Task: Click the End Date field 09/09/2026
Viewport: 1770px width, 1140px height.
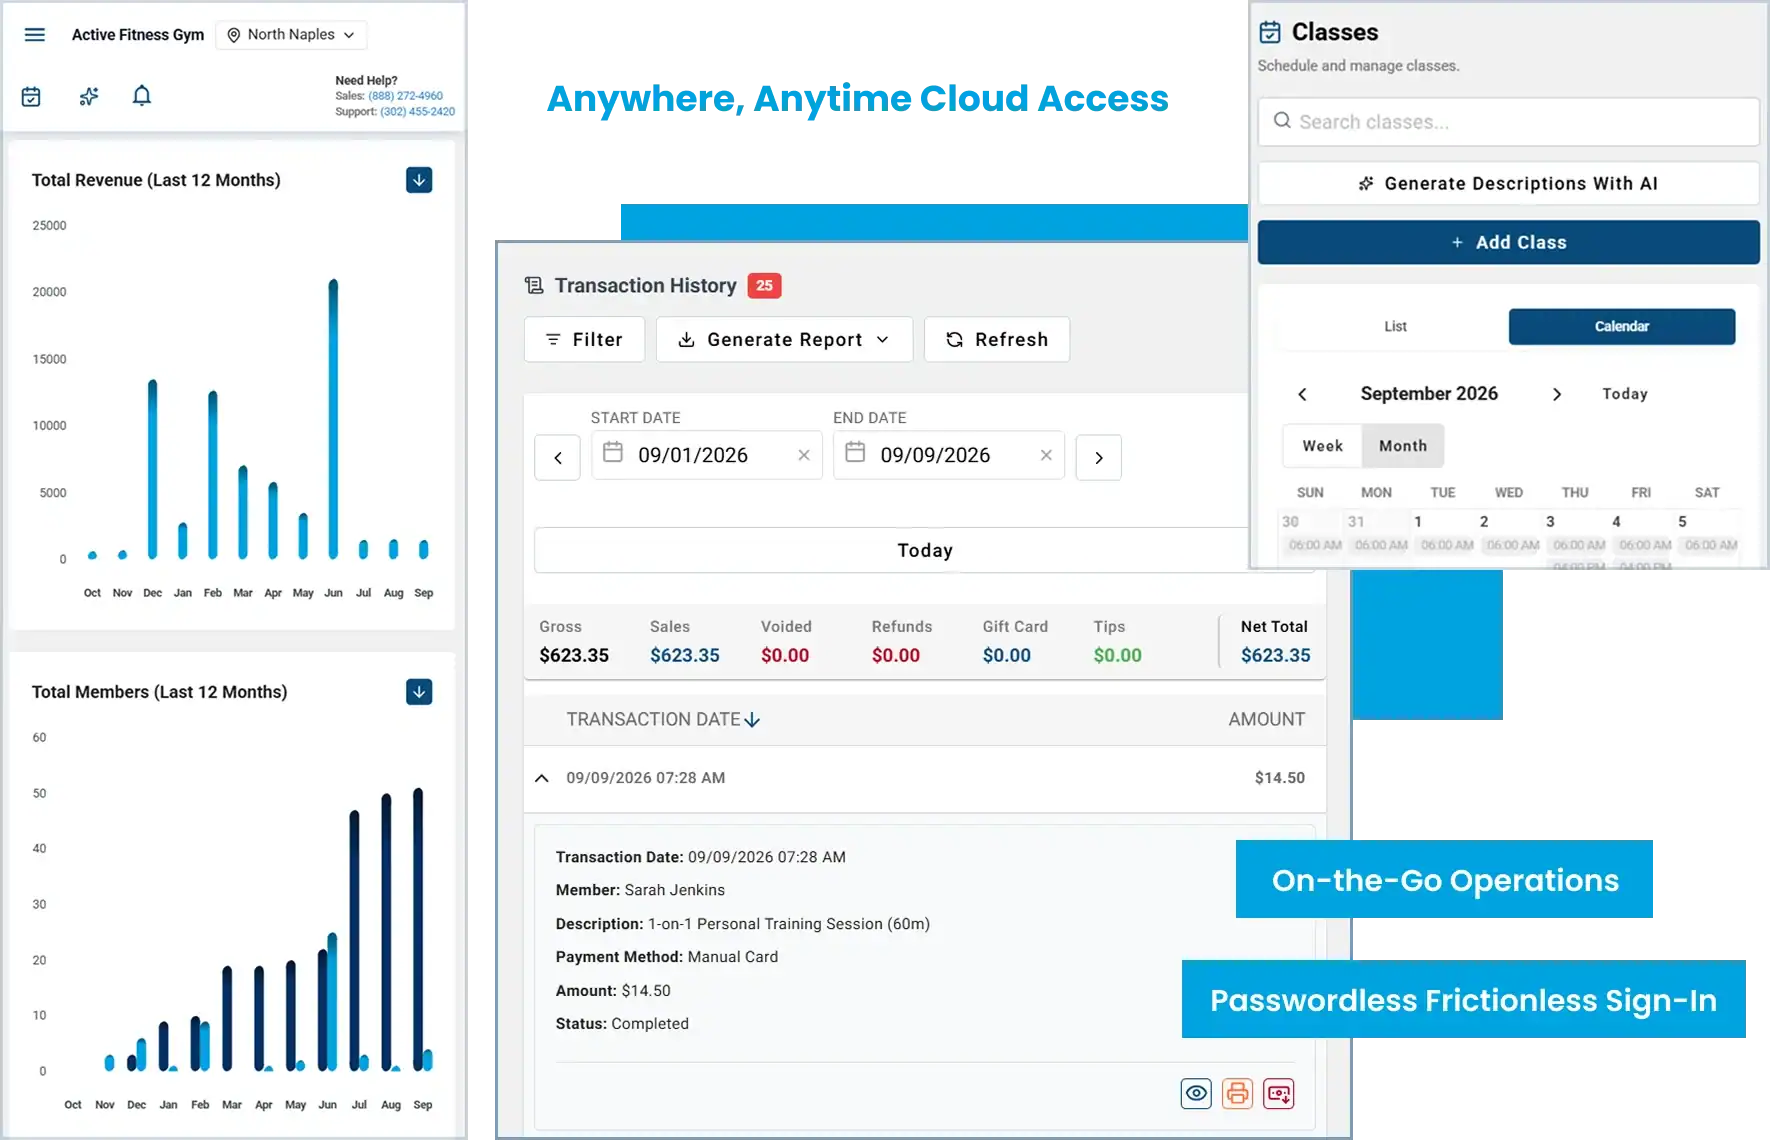Action: pyautogui.click(x=949, y=455)
